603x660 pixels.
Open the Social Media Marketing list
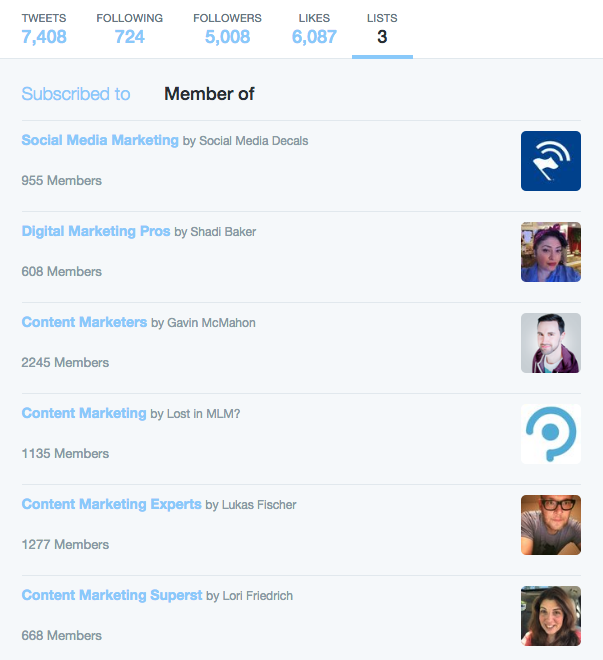[100, 140]
